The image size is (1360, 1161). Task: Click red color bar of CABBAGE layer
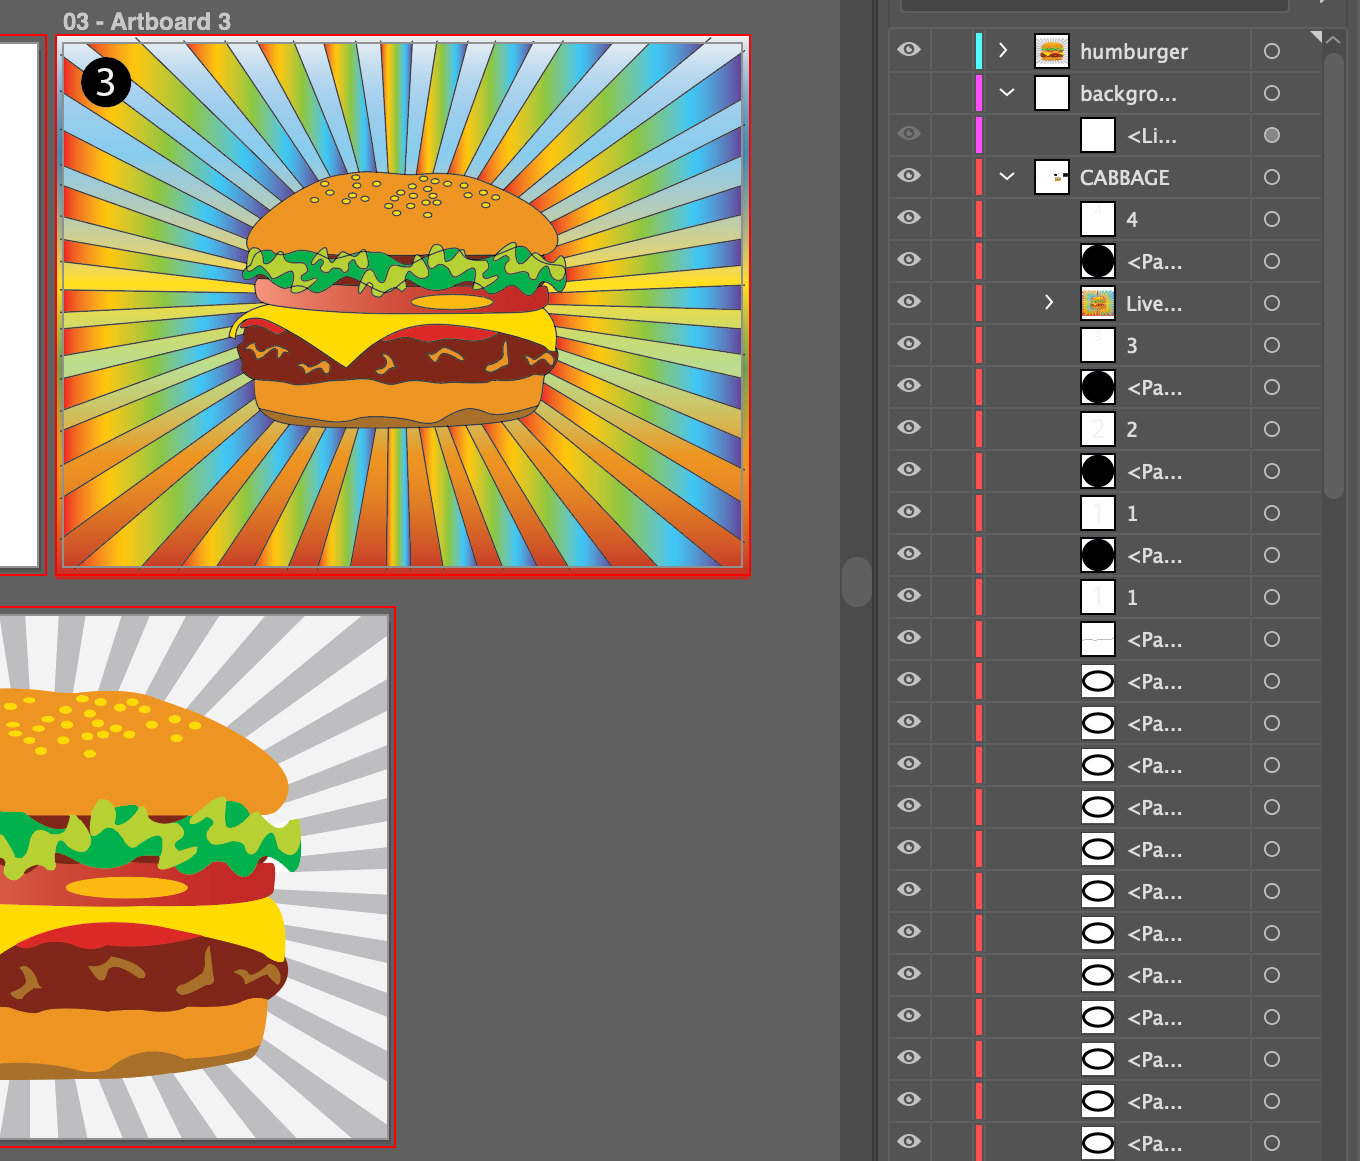(978, 177)
